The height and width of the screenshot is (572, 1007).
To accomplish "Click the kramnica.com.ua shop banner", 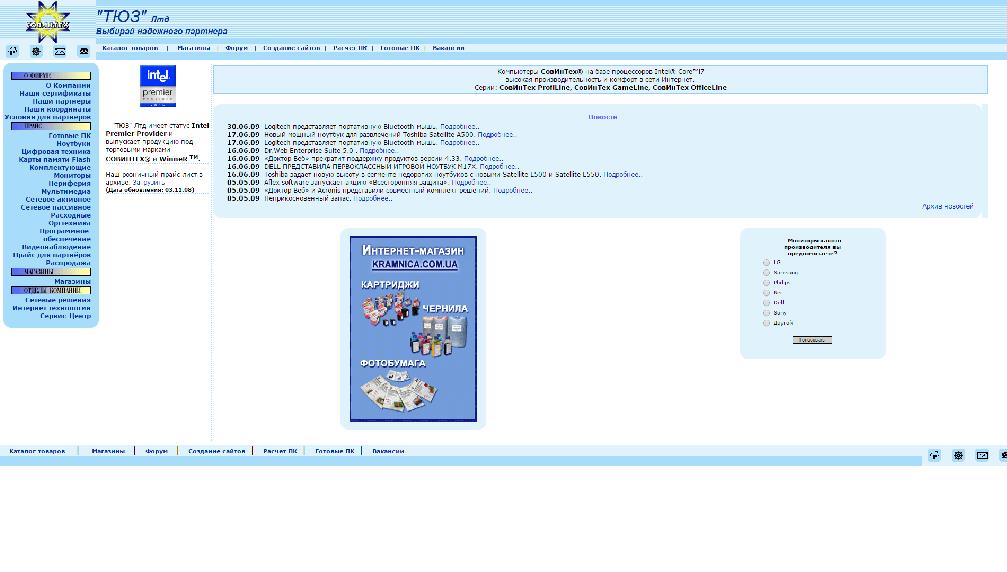I will click(413, 329).
